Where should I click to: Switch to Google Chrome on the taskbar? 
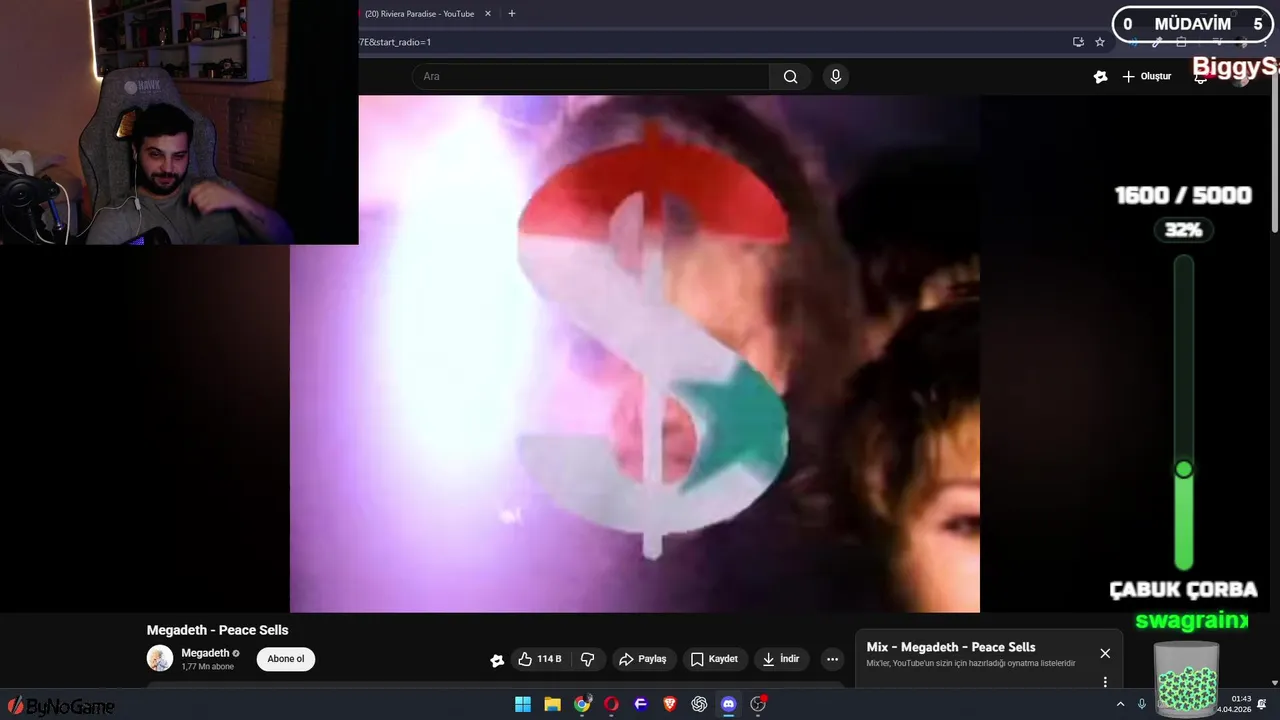coord(582,704)
